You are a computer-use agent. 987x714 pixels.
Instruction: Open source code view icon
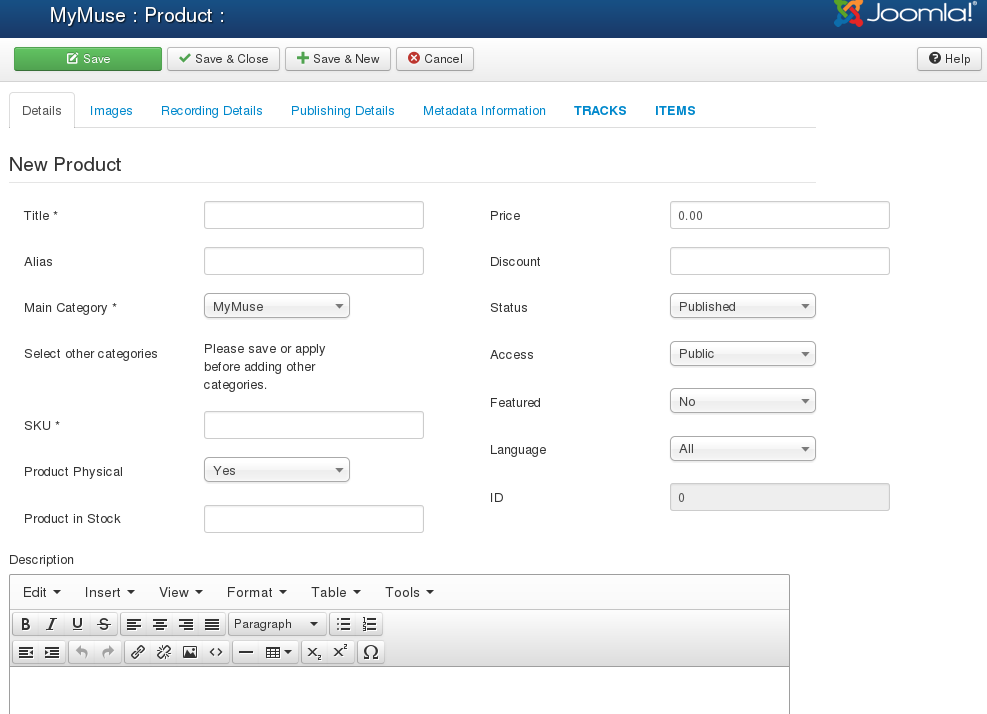pos(216,652)
